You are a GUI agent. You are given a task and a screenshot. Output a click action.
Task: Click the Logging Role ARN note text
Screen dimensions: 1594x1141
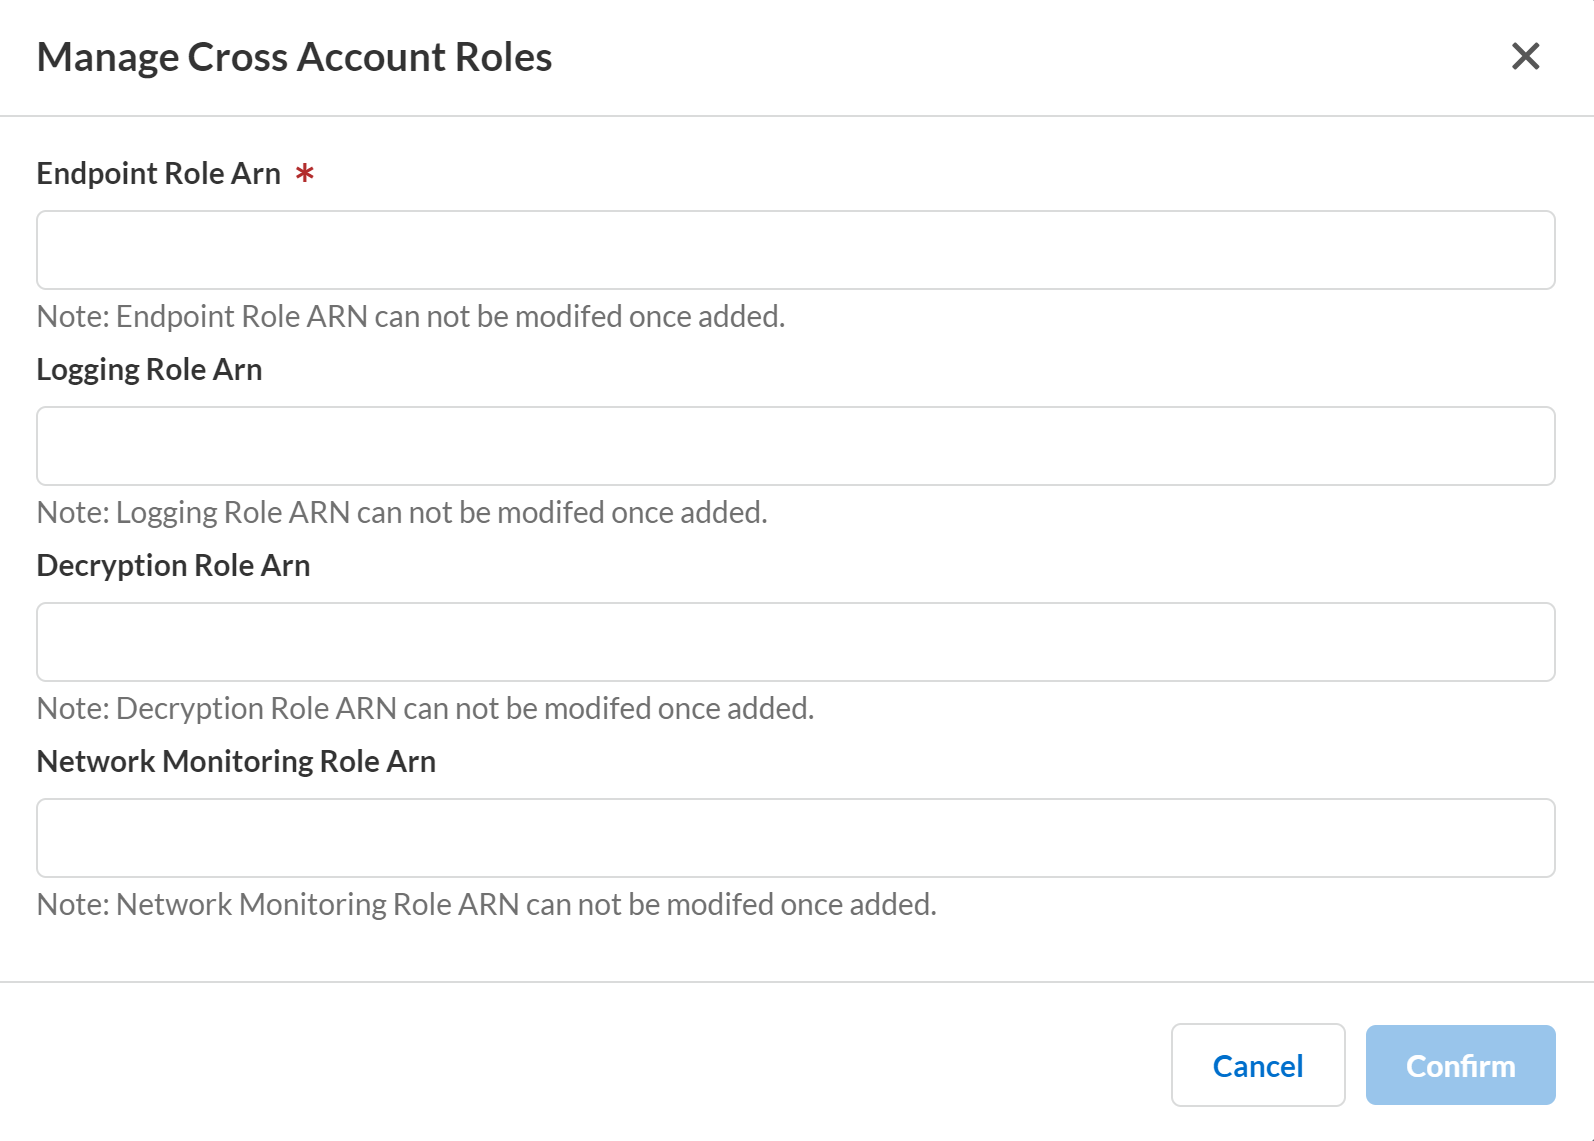[x=401, y=512]
